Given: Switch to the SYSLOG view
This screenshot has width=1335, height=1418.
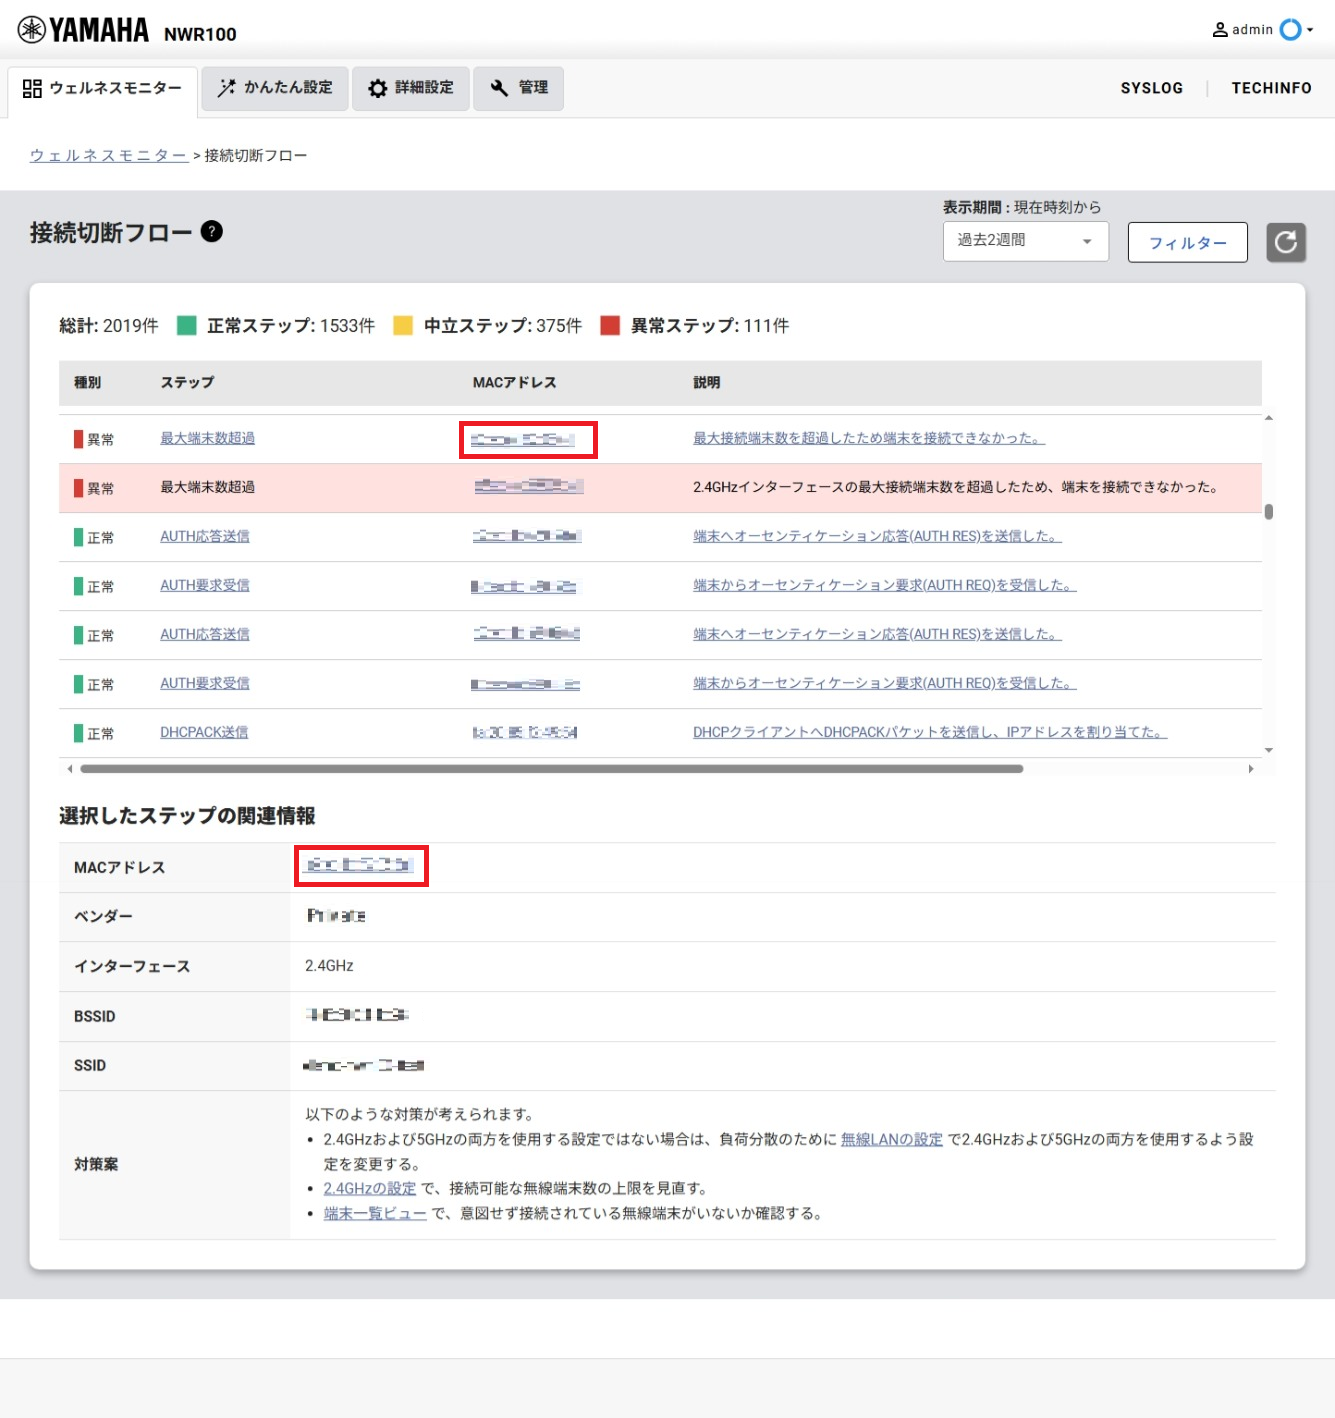Looking at the screenshot, I should pyautogui.click(x=1151, y=88).
